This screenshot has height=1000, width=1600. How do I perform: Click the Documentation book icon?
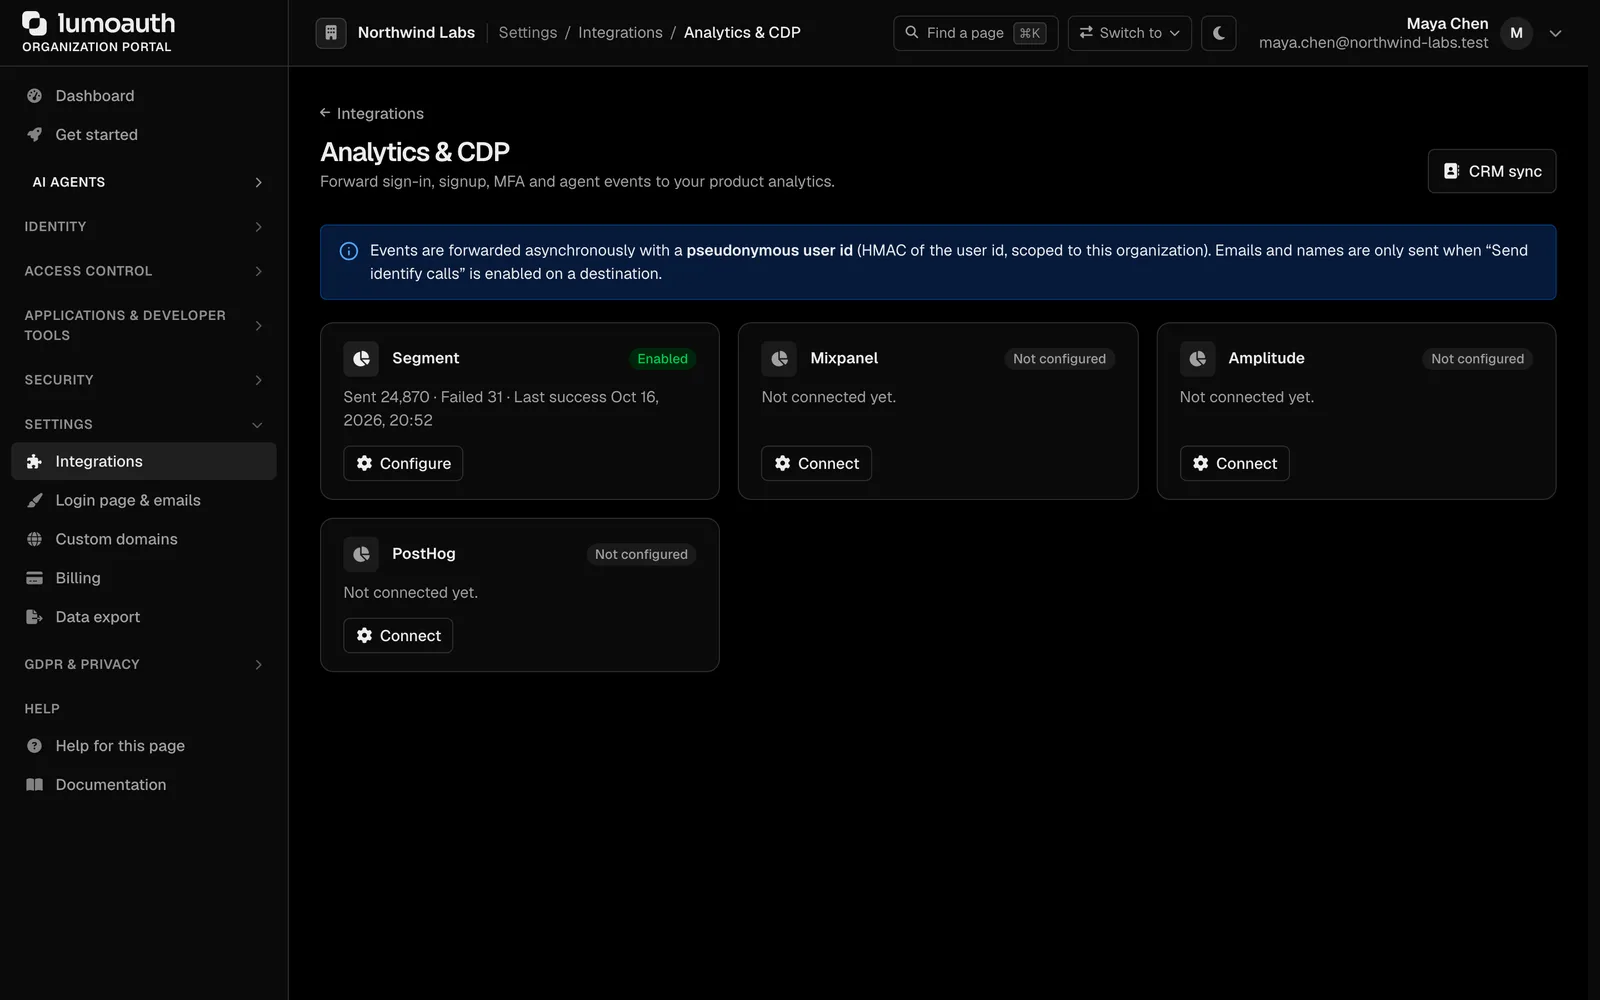coord(35,785)
